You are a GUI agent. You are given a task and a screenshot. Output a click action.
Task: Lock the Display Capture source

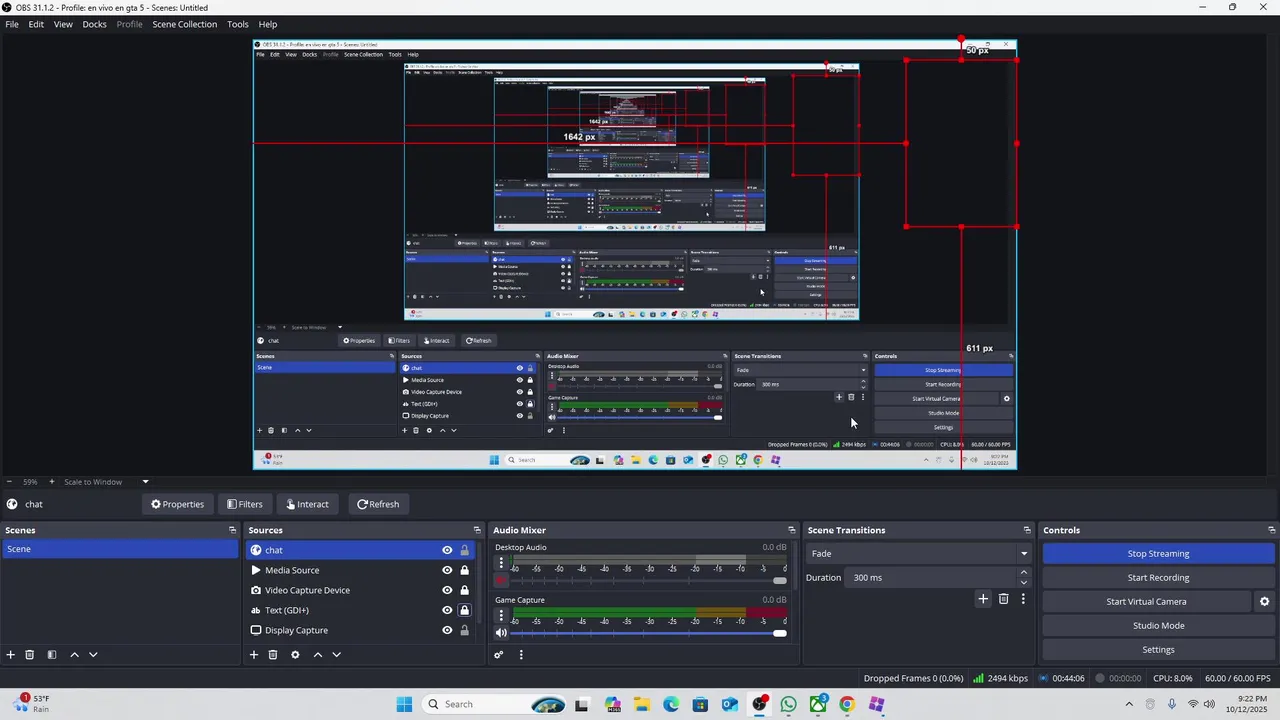[464, 630]
